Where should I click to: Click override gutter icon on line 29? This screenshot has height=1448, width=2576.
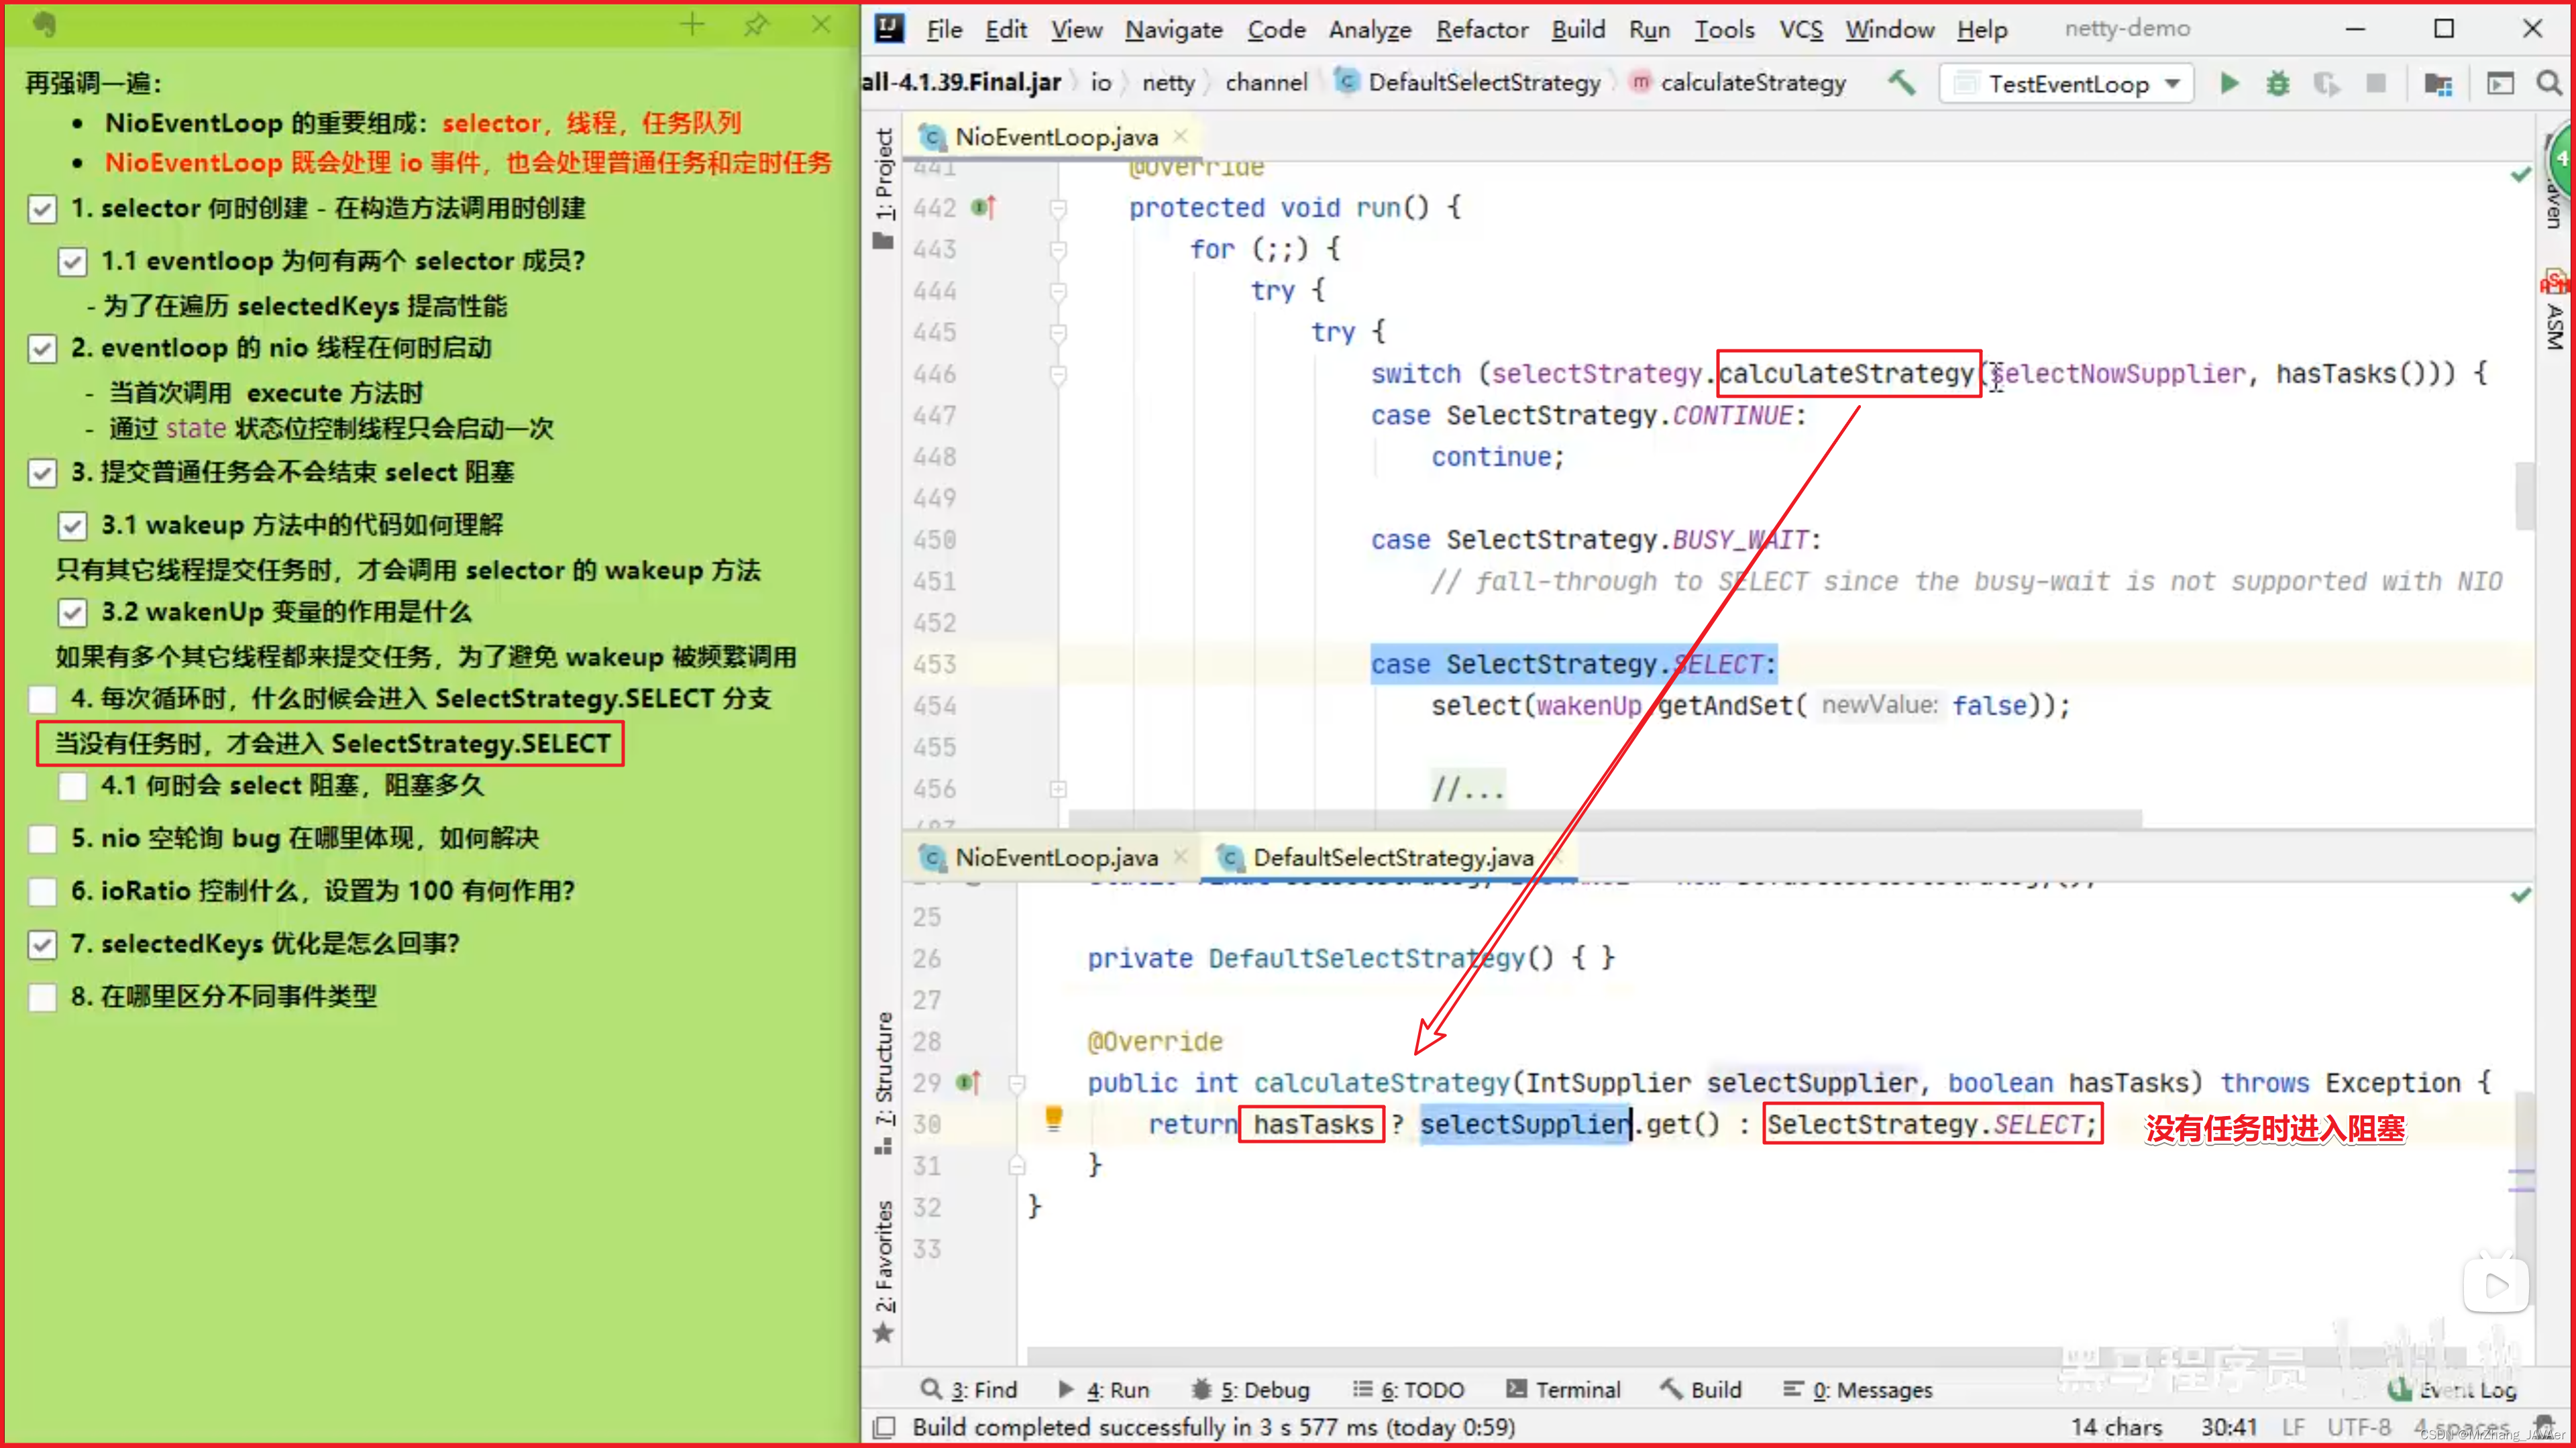tap(968, 1082)
